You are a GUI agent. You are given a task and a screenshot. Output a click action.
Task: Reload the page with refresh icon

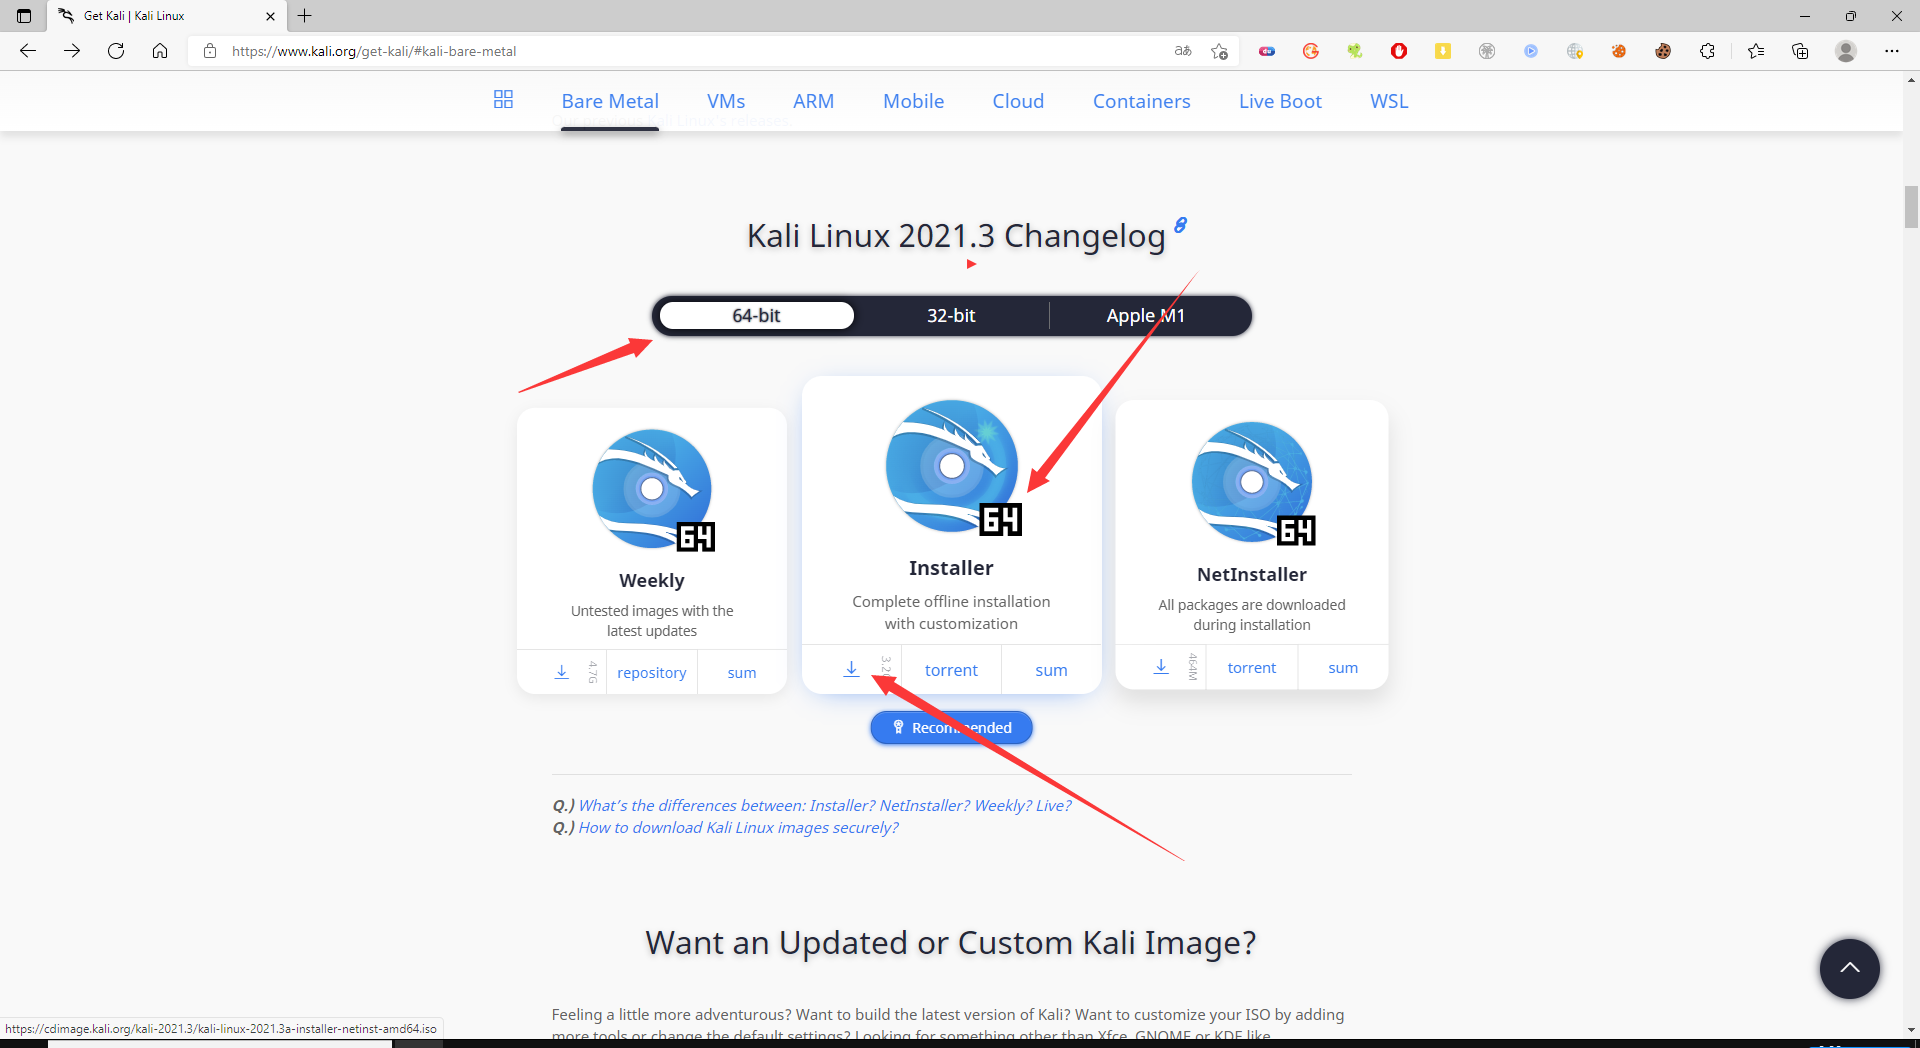coord(116,51)
